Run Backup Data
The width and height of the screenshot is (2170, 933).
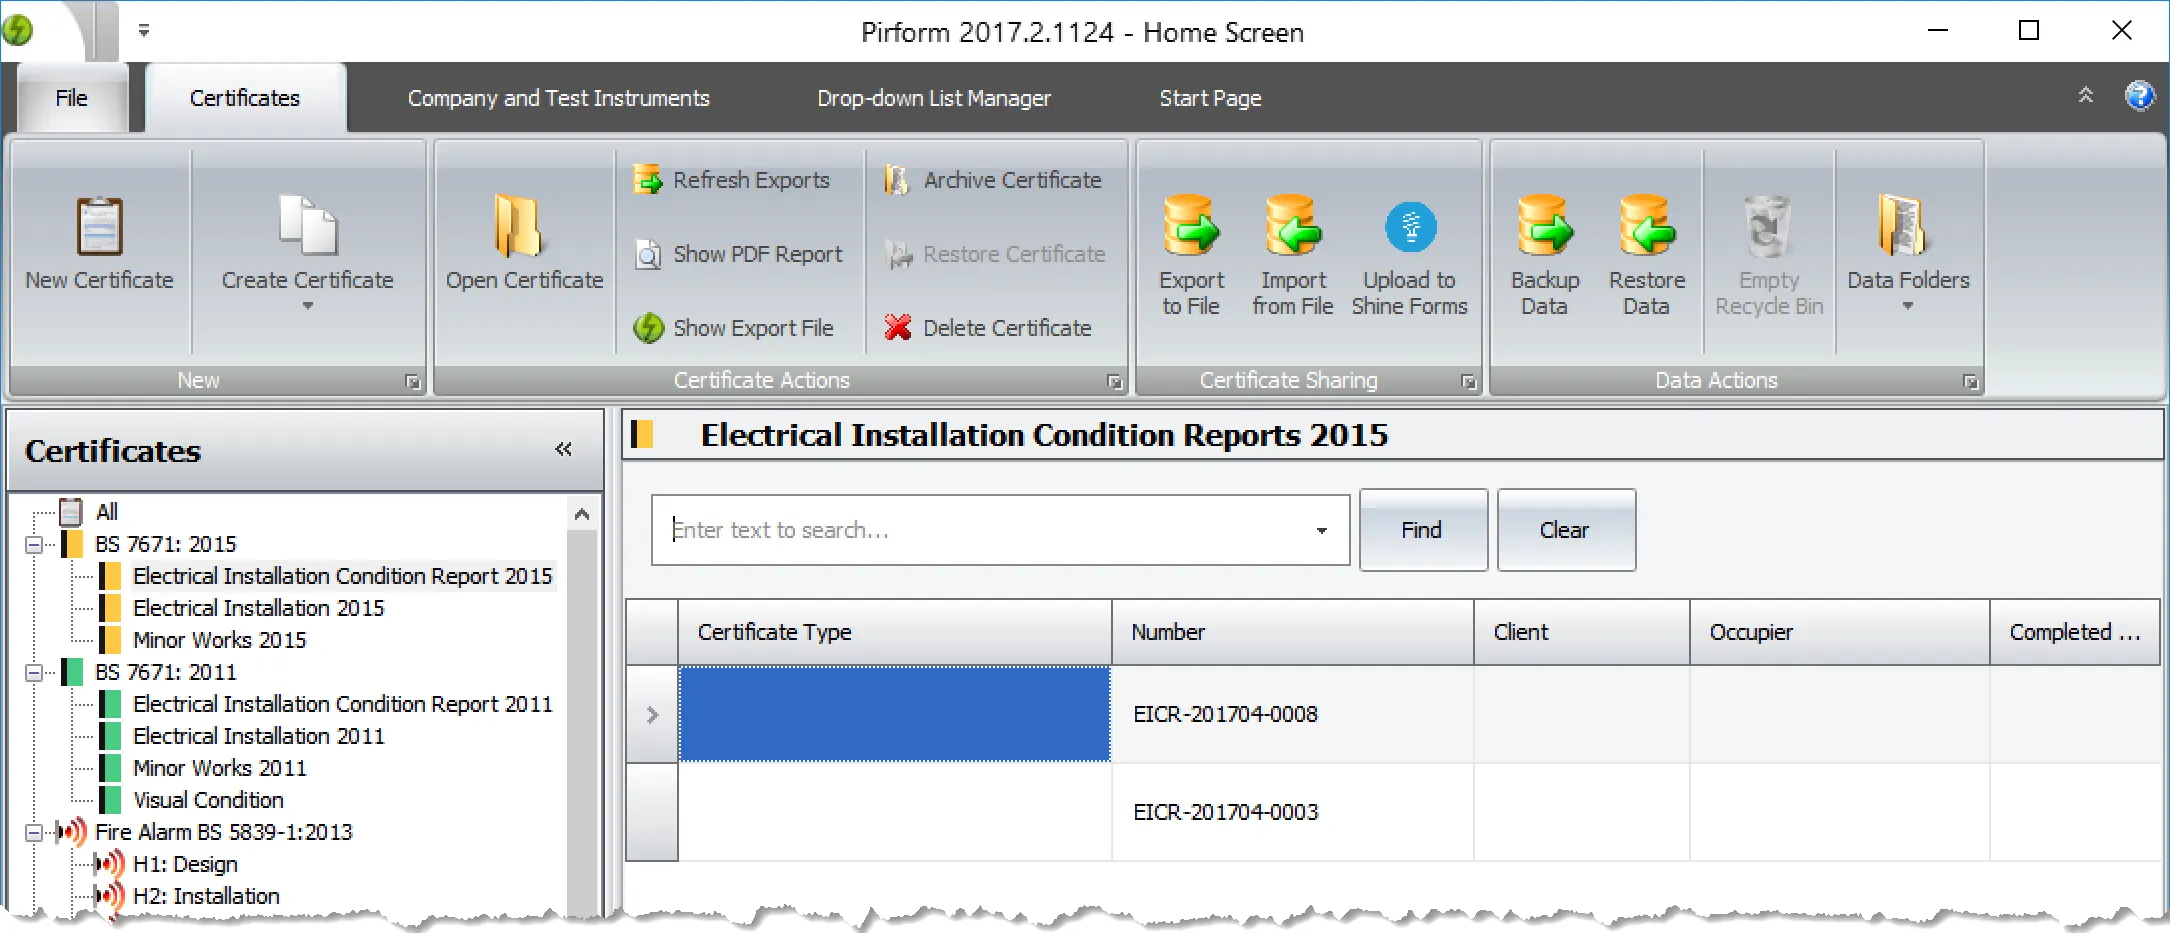coord(1543,250)
